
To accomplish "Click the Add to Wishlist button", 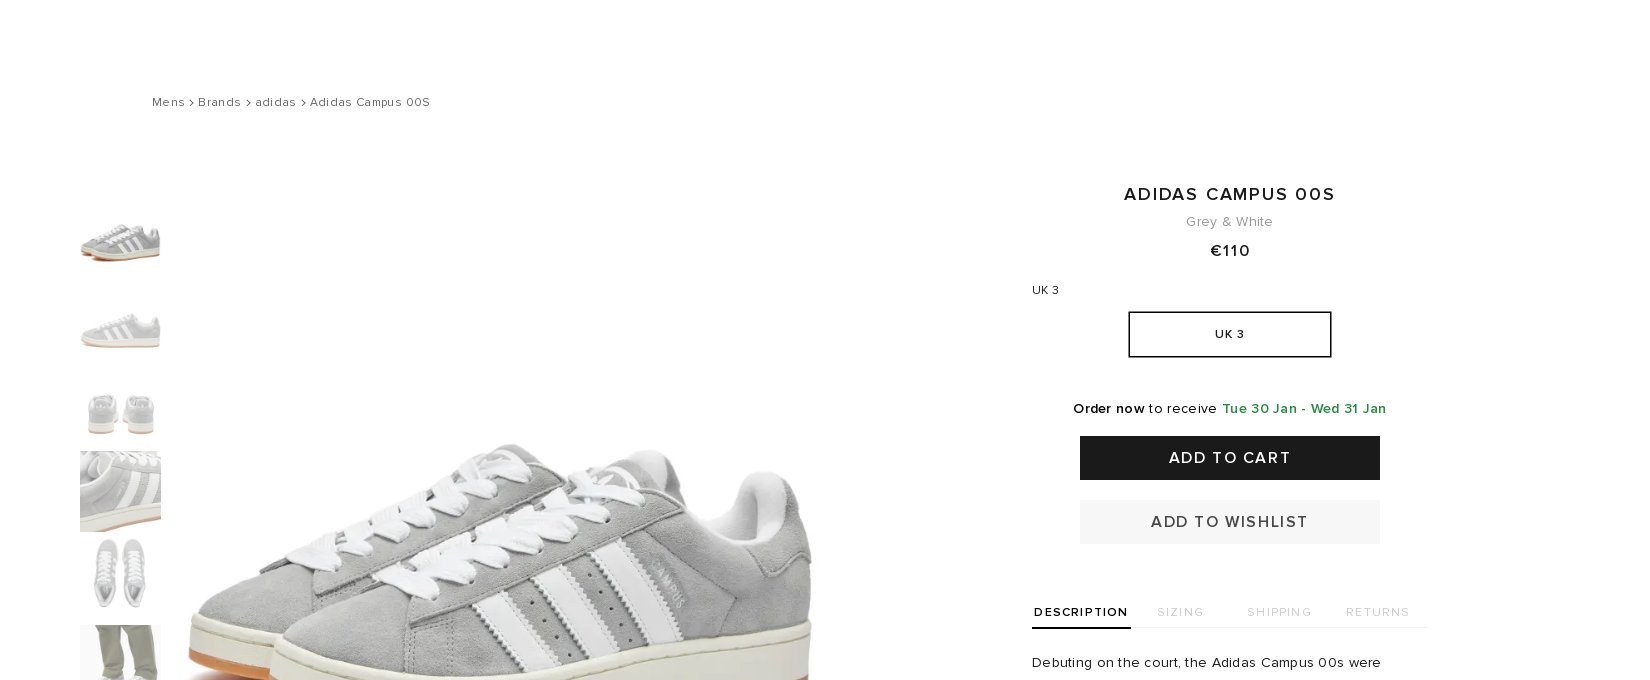I will [x=1229, y=522].
